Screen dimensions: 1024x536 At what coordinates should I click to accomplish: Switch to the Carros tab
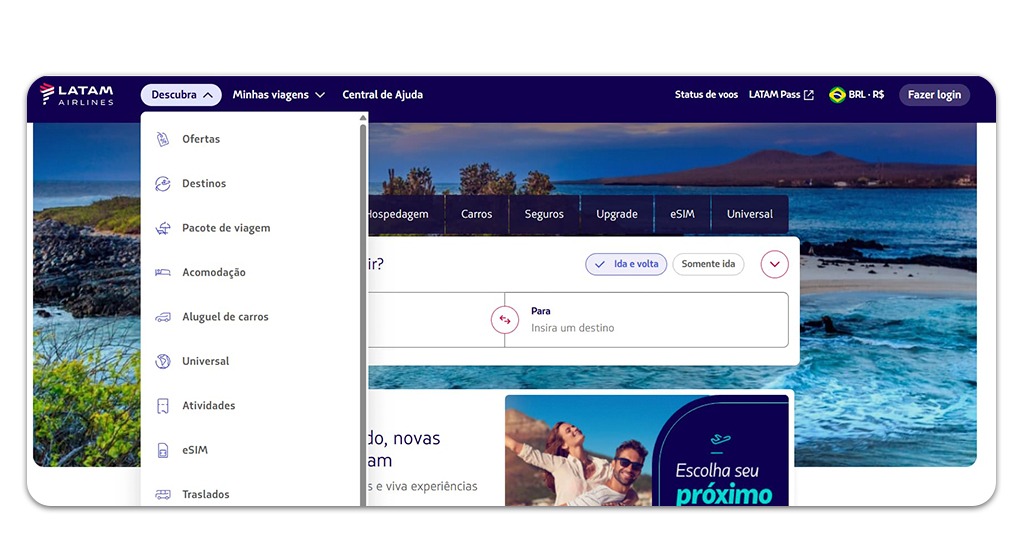(476, 214)
